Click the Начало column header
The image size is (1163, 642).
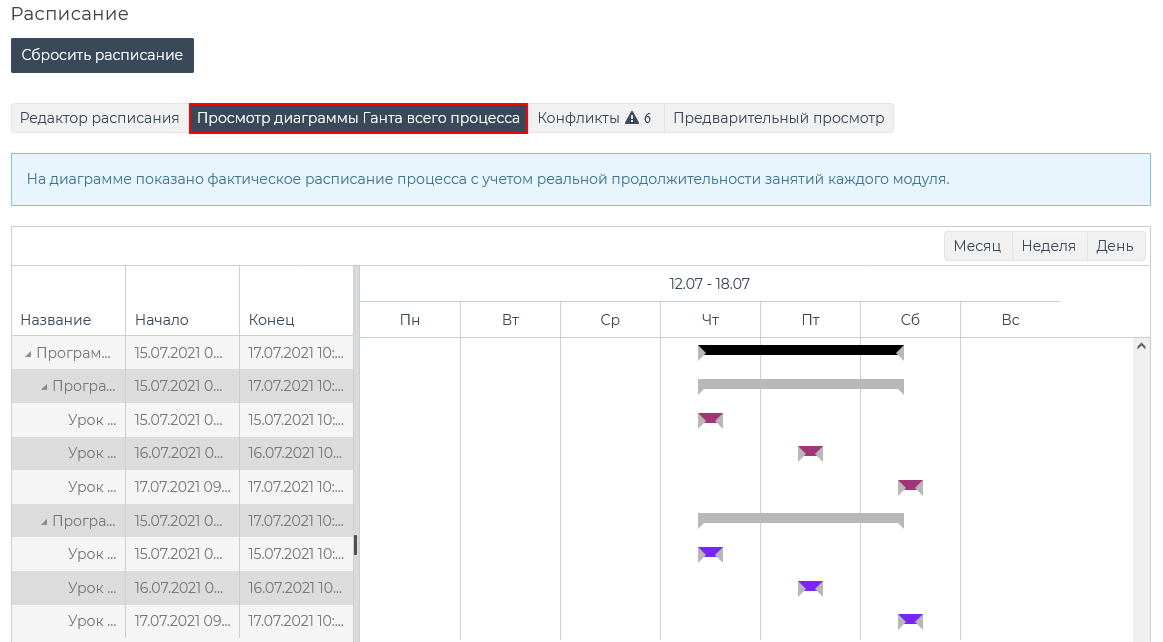coord(162,320)
